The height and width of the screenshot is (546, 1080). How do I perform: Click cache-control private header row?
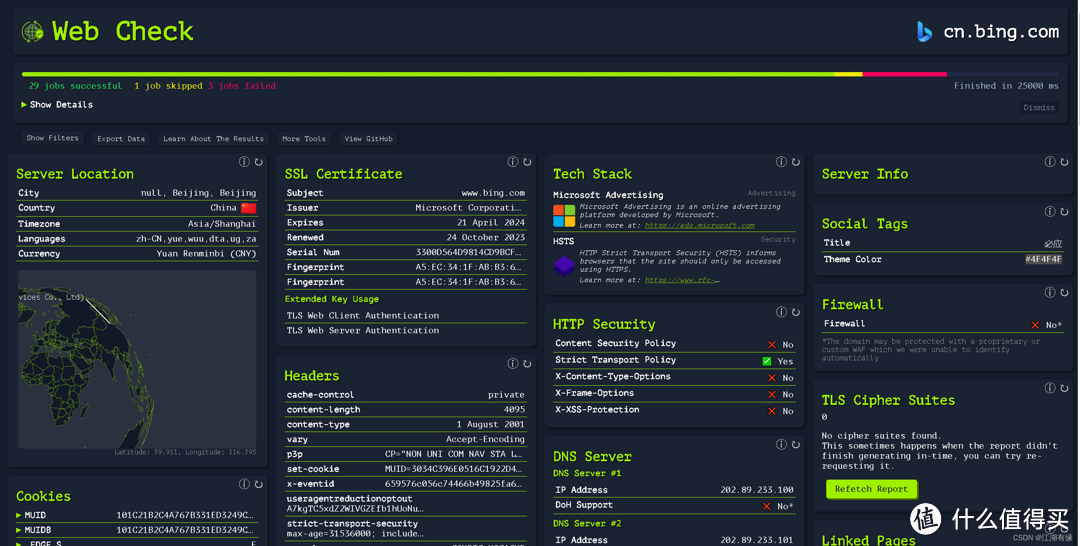(x=406, y=395)
